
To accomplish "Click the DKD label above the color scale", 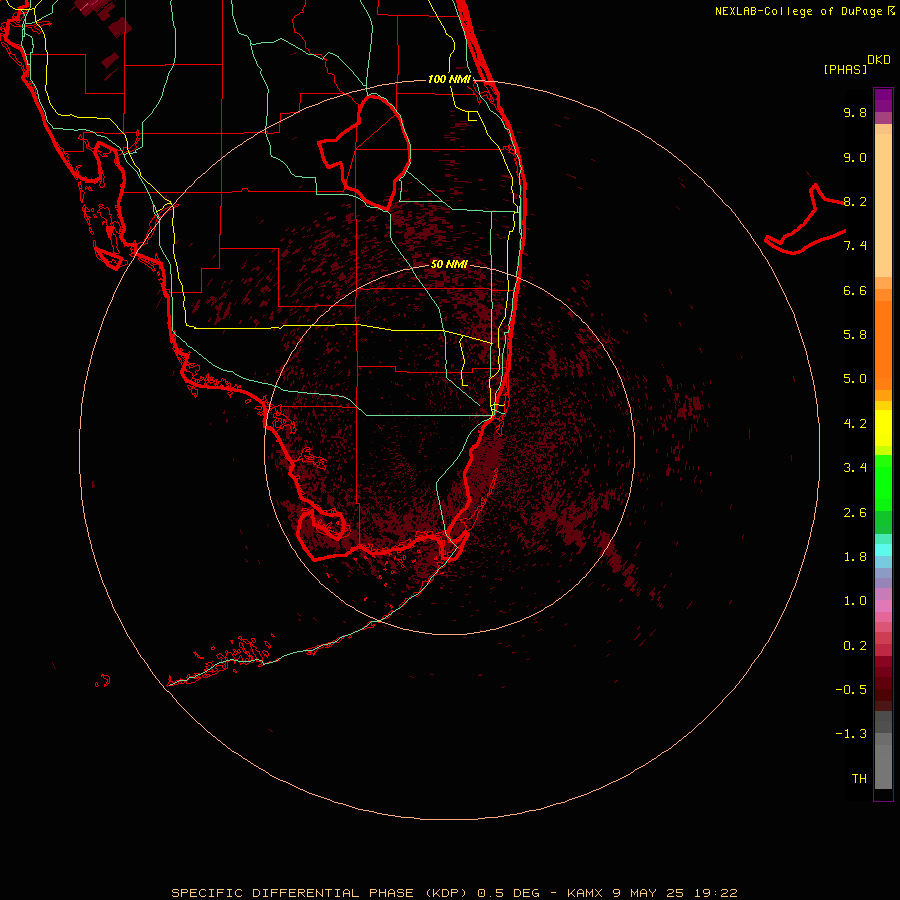I will (879, 60).
